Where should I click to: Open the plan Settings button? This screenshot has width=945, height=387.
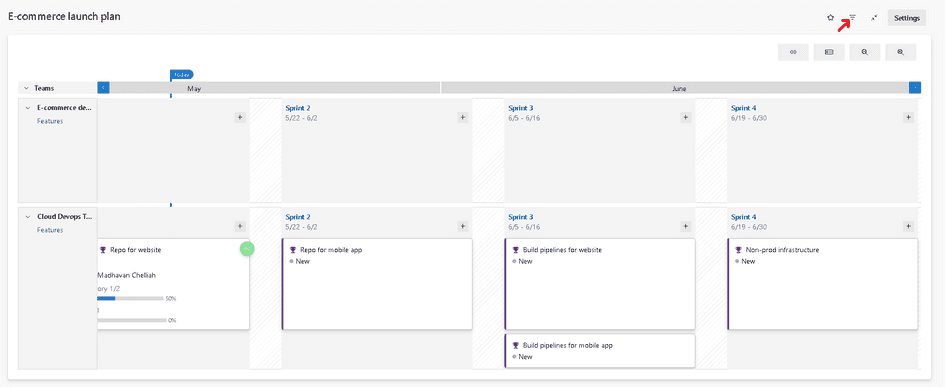[x=906, y=18]
